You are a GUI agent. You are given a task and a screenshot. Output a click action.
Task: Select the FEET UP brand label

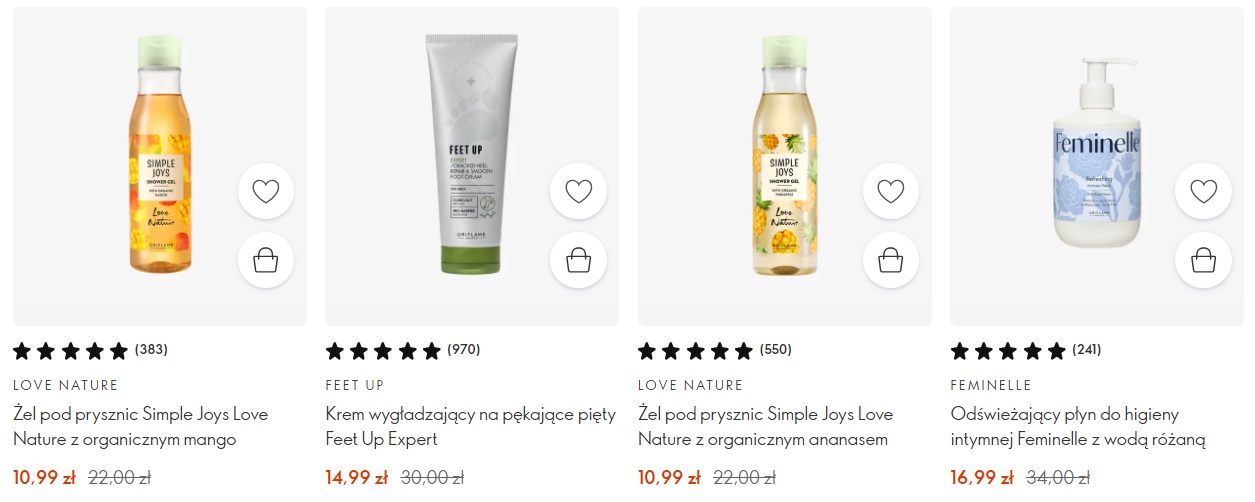355,385
